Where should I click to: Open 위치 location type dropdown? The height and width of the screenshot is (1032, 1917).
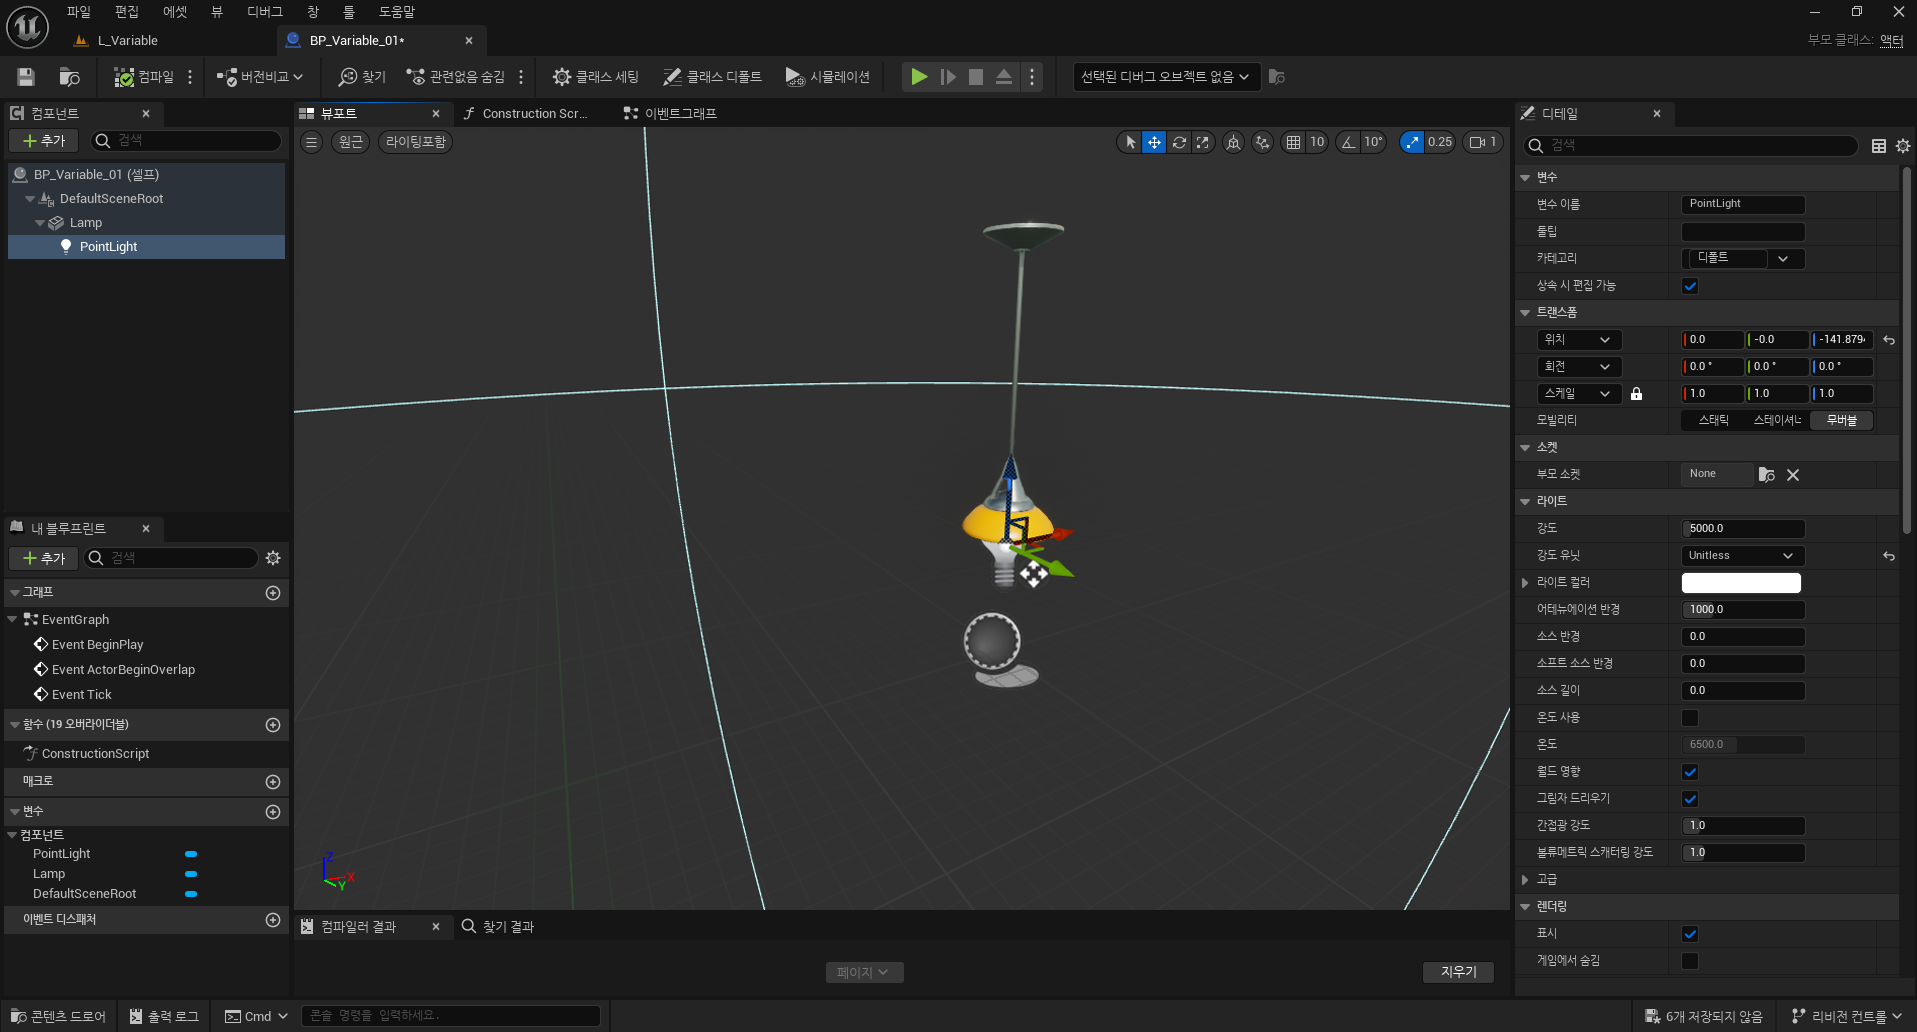1579,340
